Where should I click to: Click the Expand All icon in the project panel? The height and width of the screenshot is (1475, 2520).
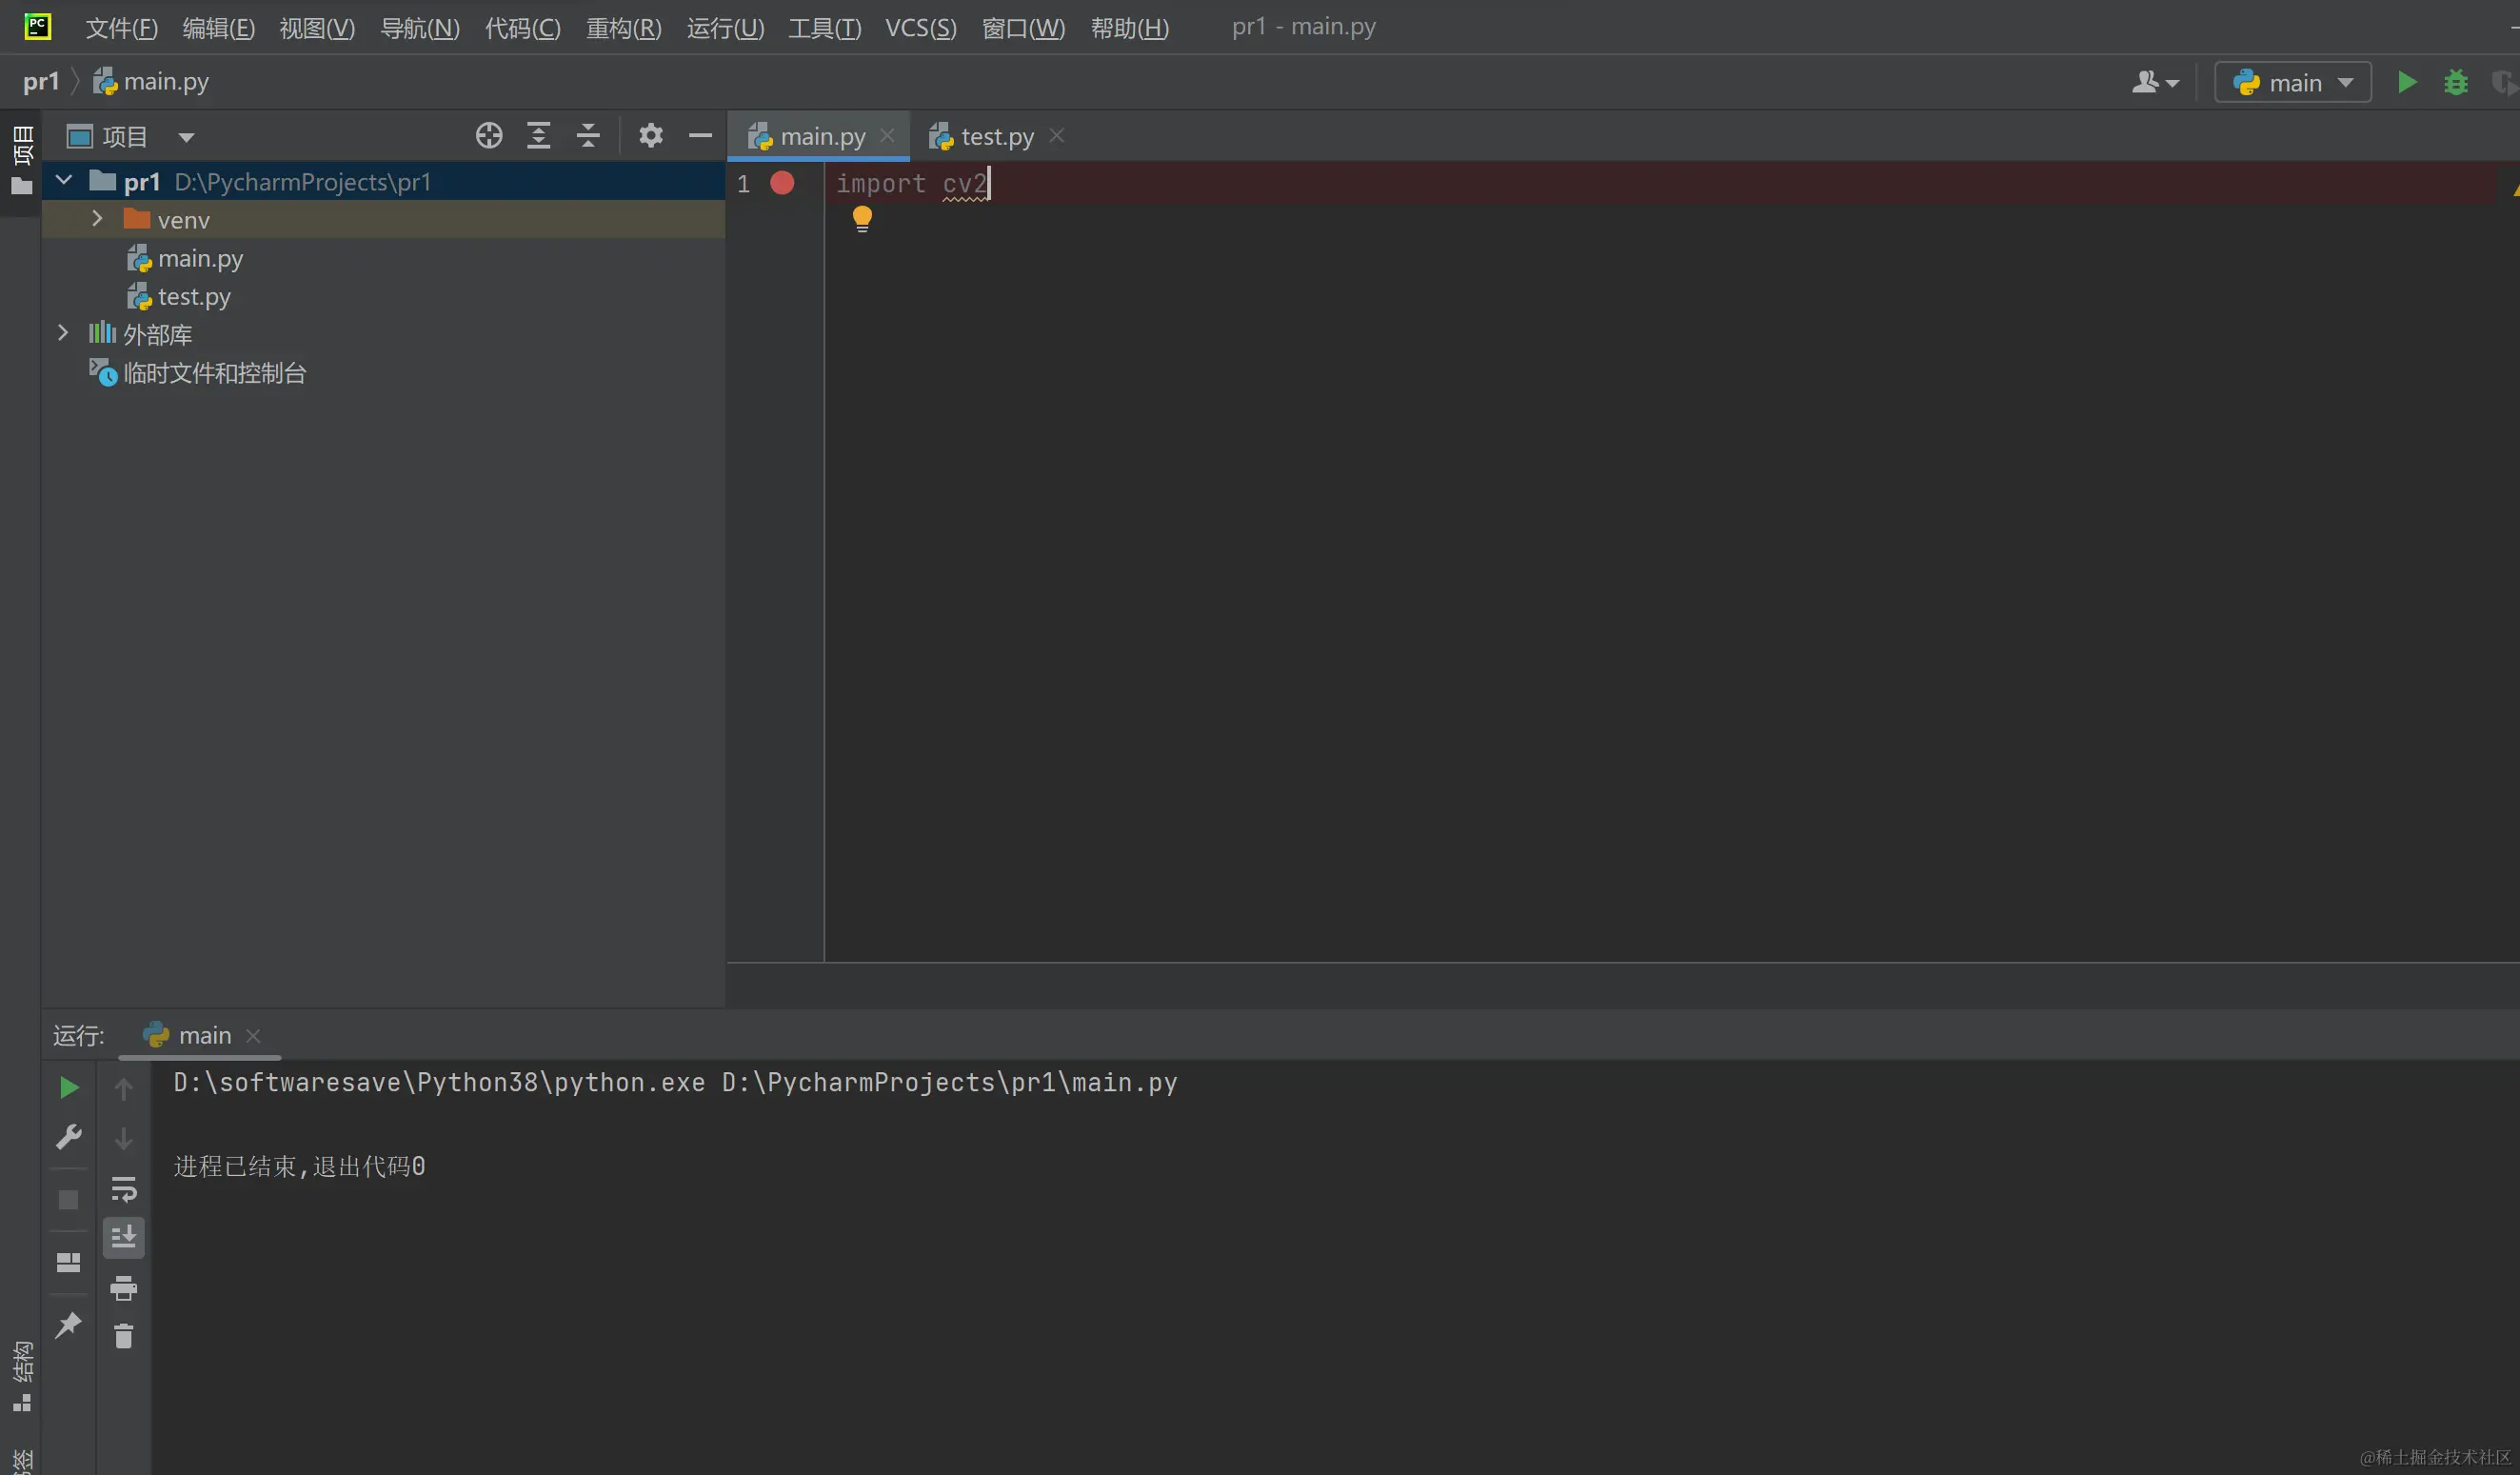pyautogui.click(x=539, y=136)
